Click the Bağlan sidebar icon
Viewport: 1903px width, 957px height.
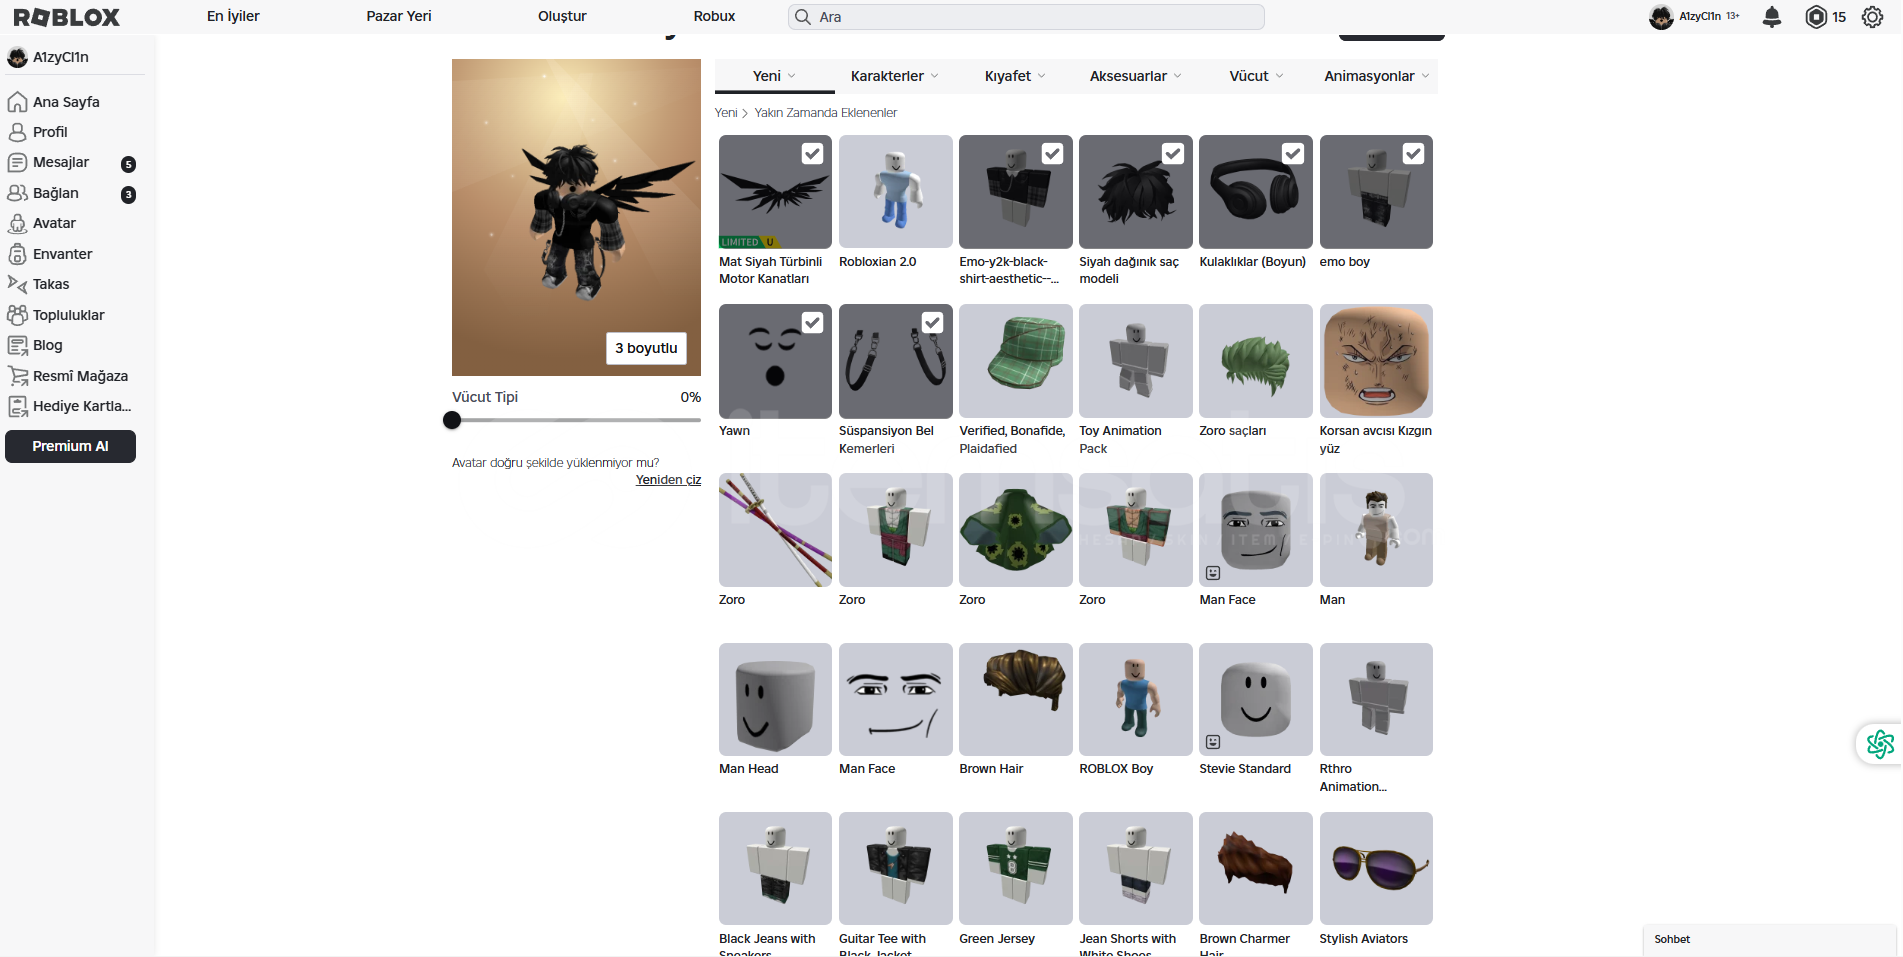pyautogui.click(x=17, y=193)
